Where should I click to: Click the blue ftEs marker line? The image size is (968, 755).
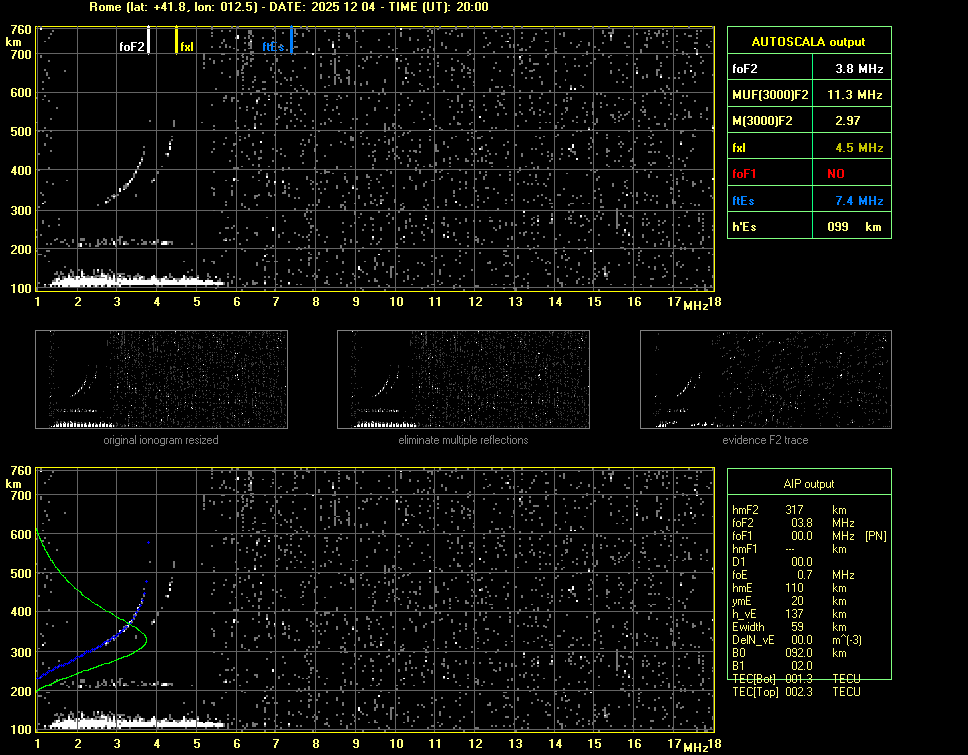click(291, 42)
